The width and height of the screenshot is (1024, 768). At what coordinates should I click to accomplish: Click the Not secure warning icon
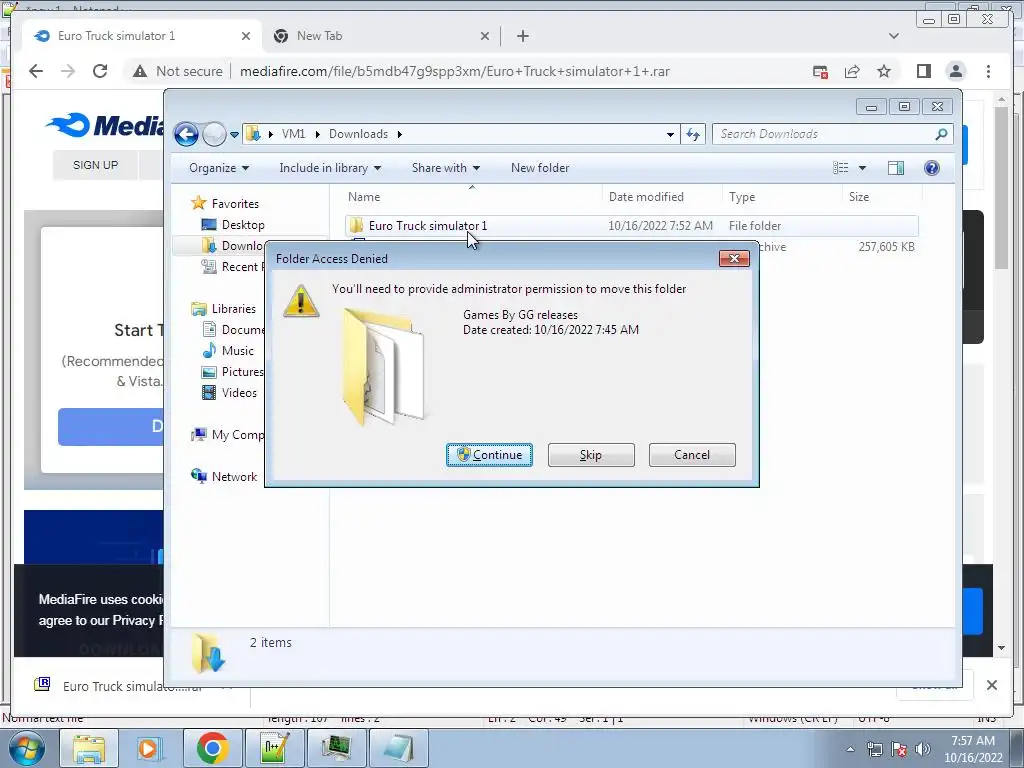tap(140, 71)
